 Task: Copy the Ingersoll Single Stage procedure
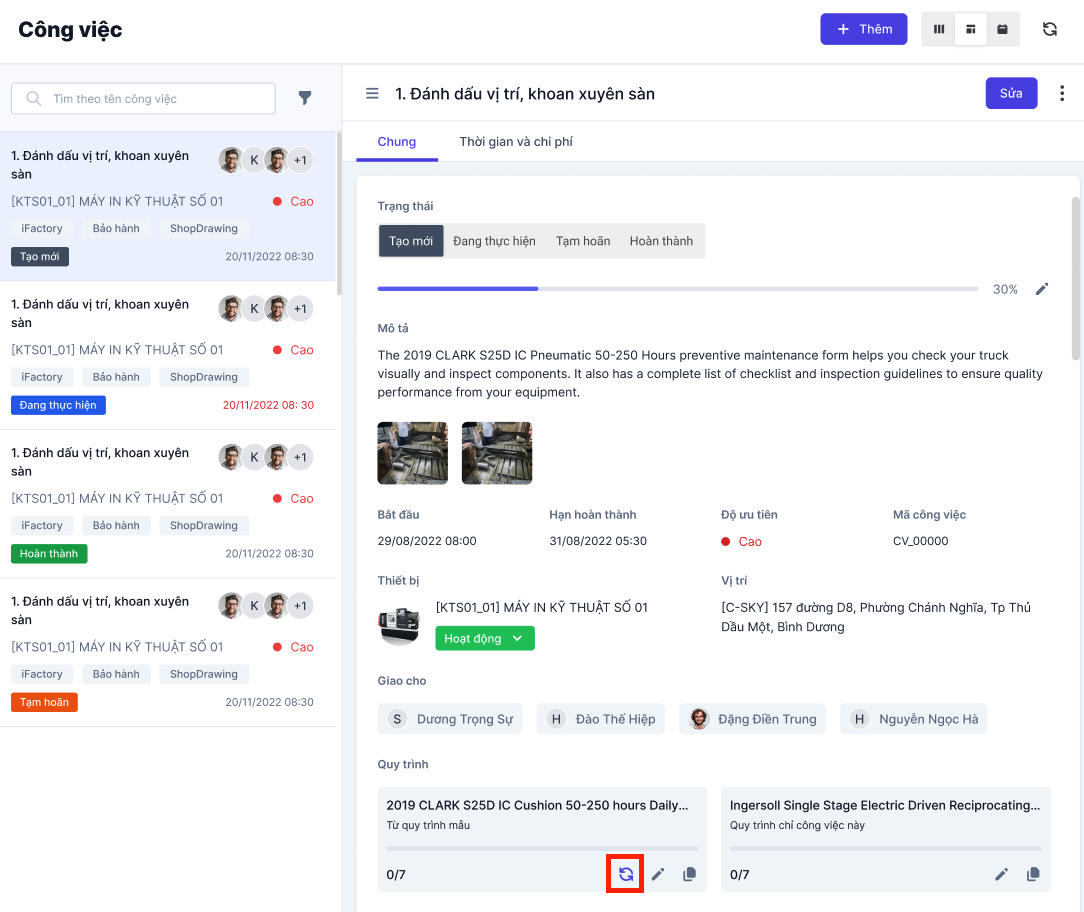(x=1033, y=874)
